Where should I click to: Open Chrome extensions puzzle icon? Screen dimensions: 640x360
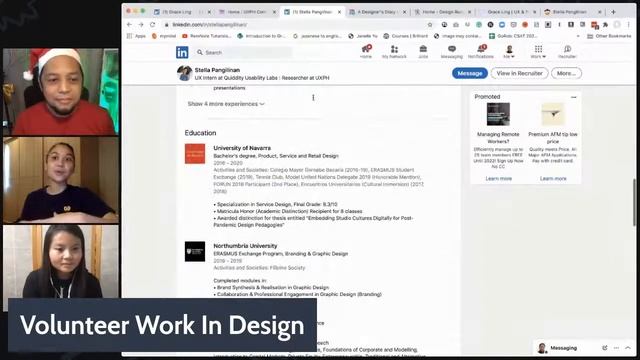point(605,24)
